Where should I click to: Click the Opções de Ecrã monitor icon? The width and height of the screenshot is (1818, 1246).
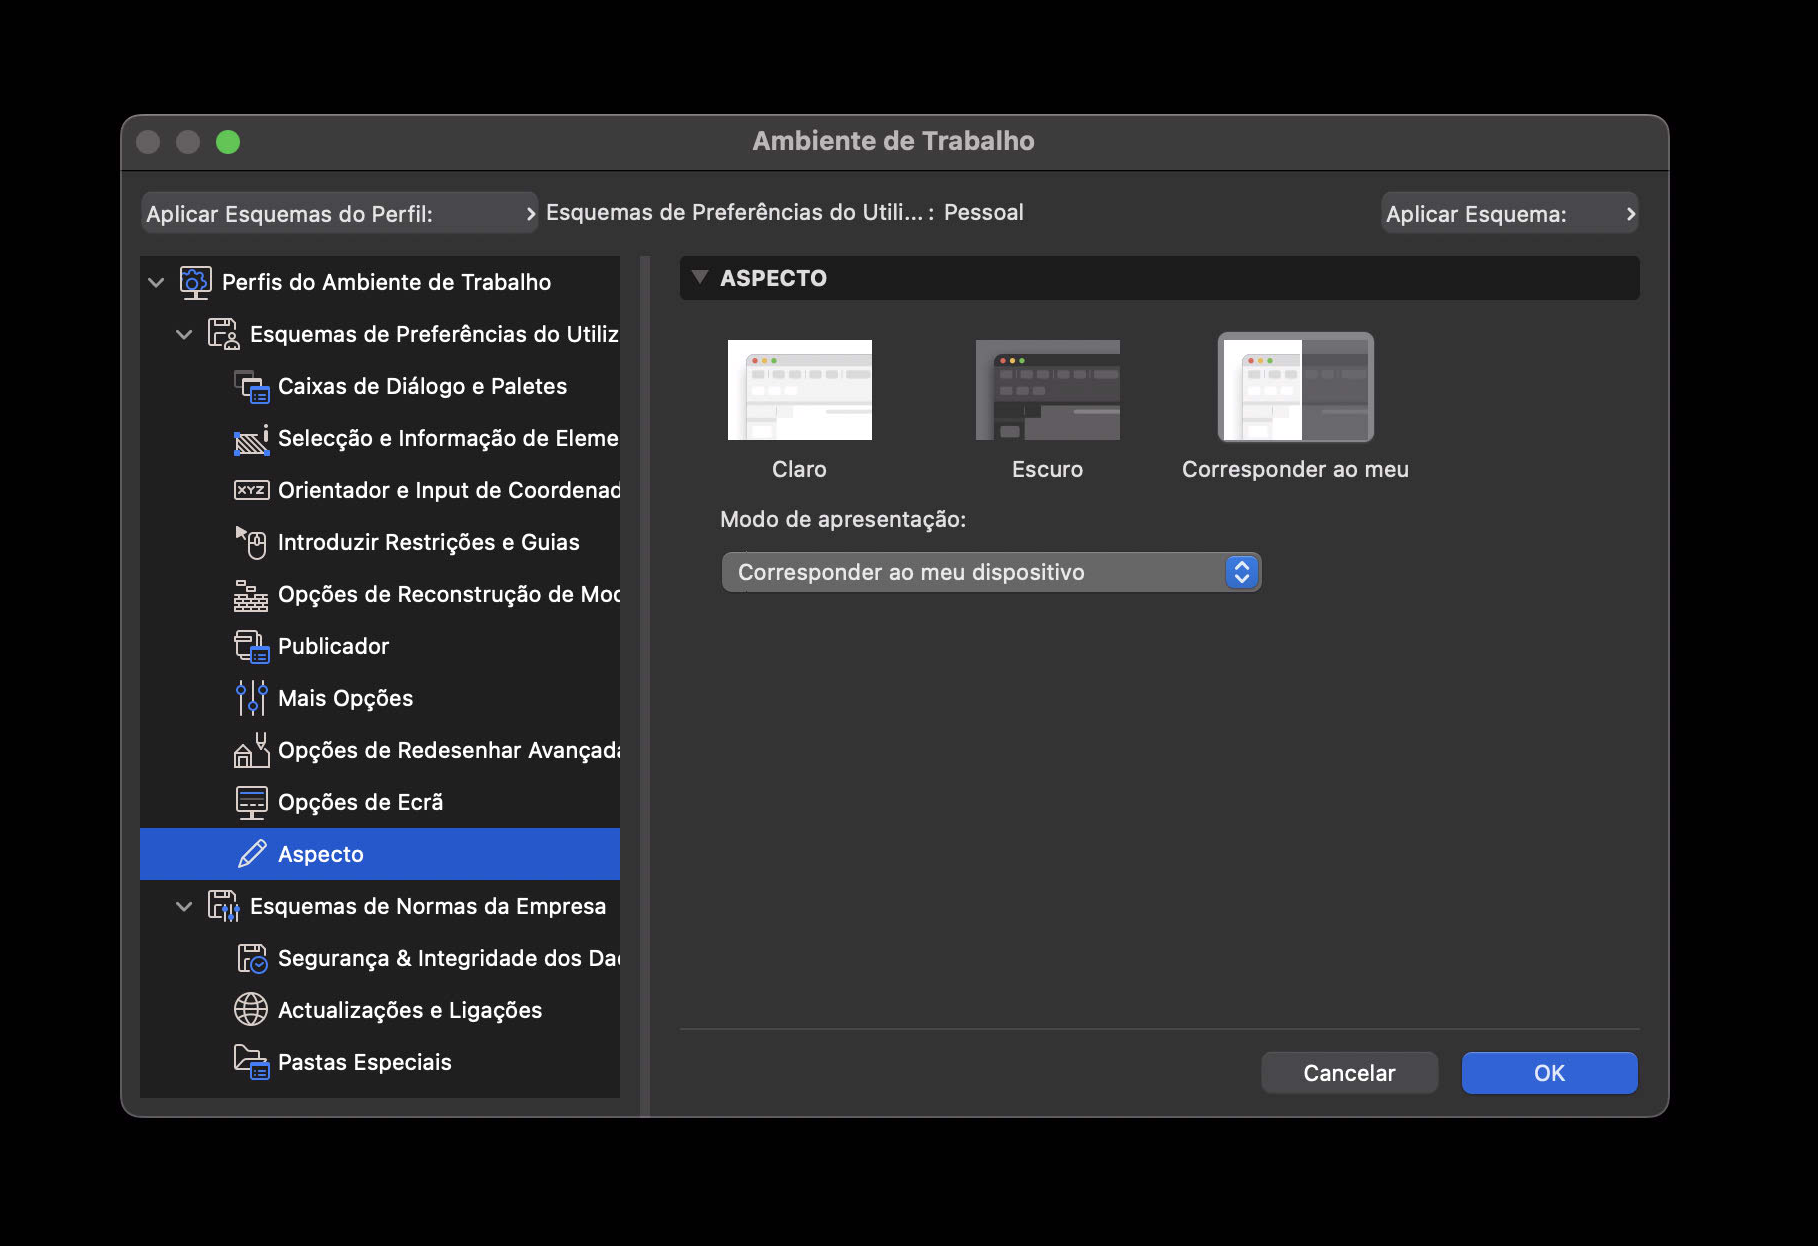(x=251, y=802)
